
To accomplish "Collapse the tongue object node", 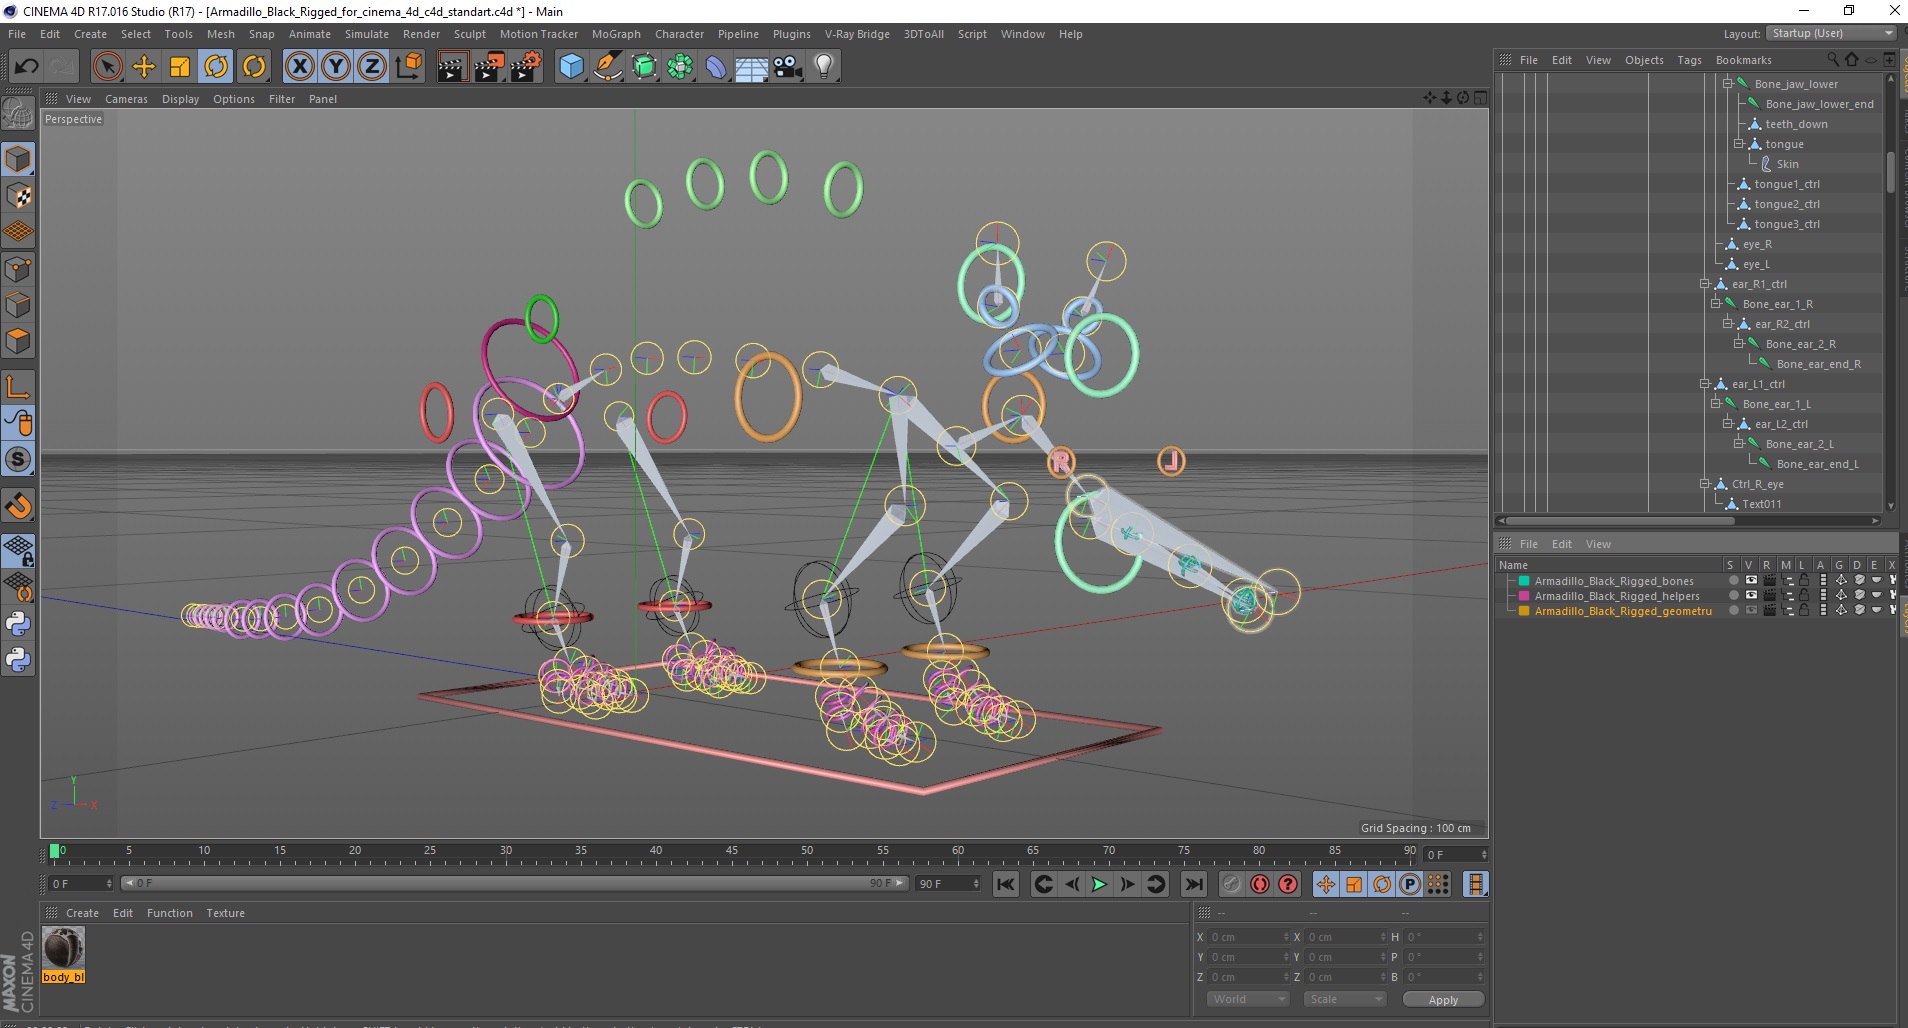I will pos(1739,144).
